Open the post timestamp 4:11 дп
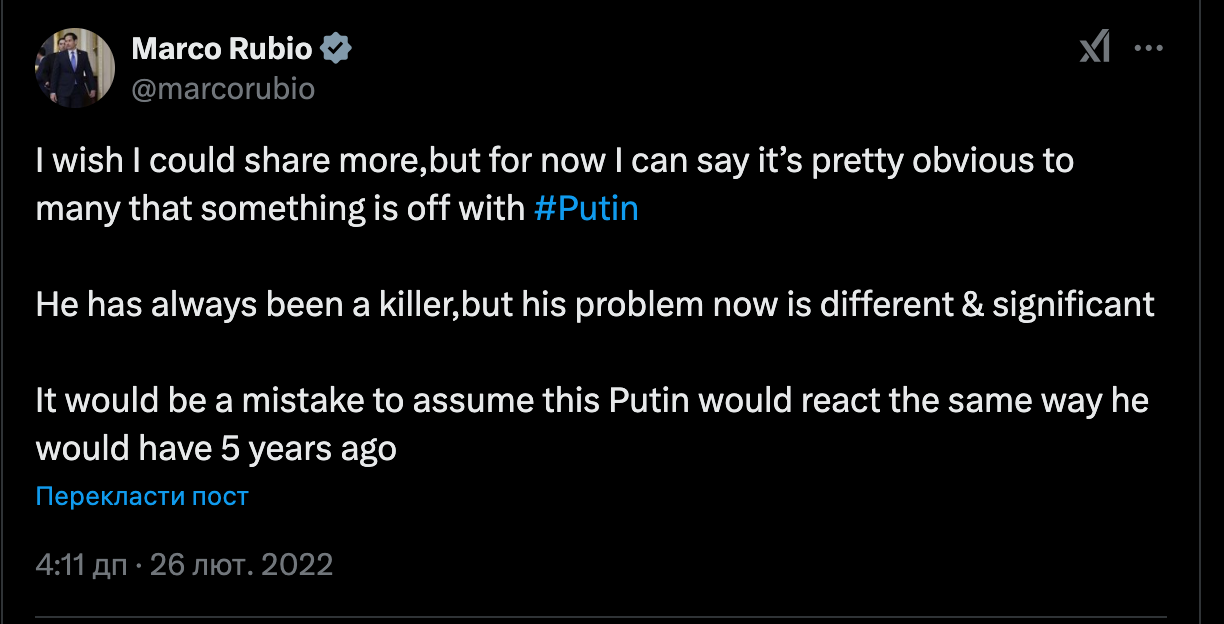 point(70,564)
